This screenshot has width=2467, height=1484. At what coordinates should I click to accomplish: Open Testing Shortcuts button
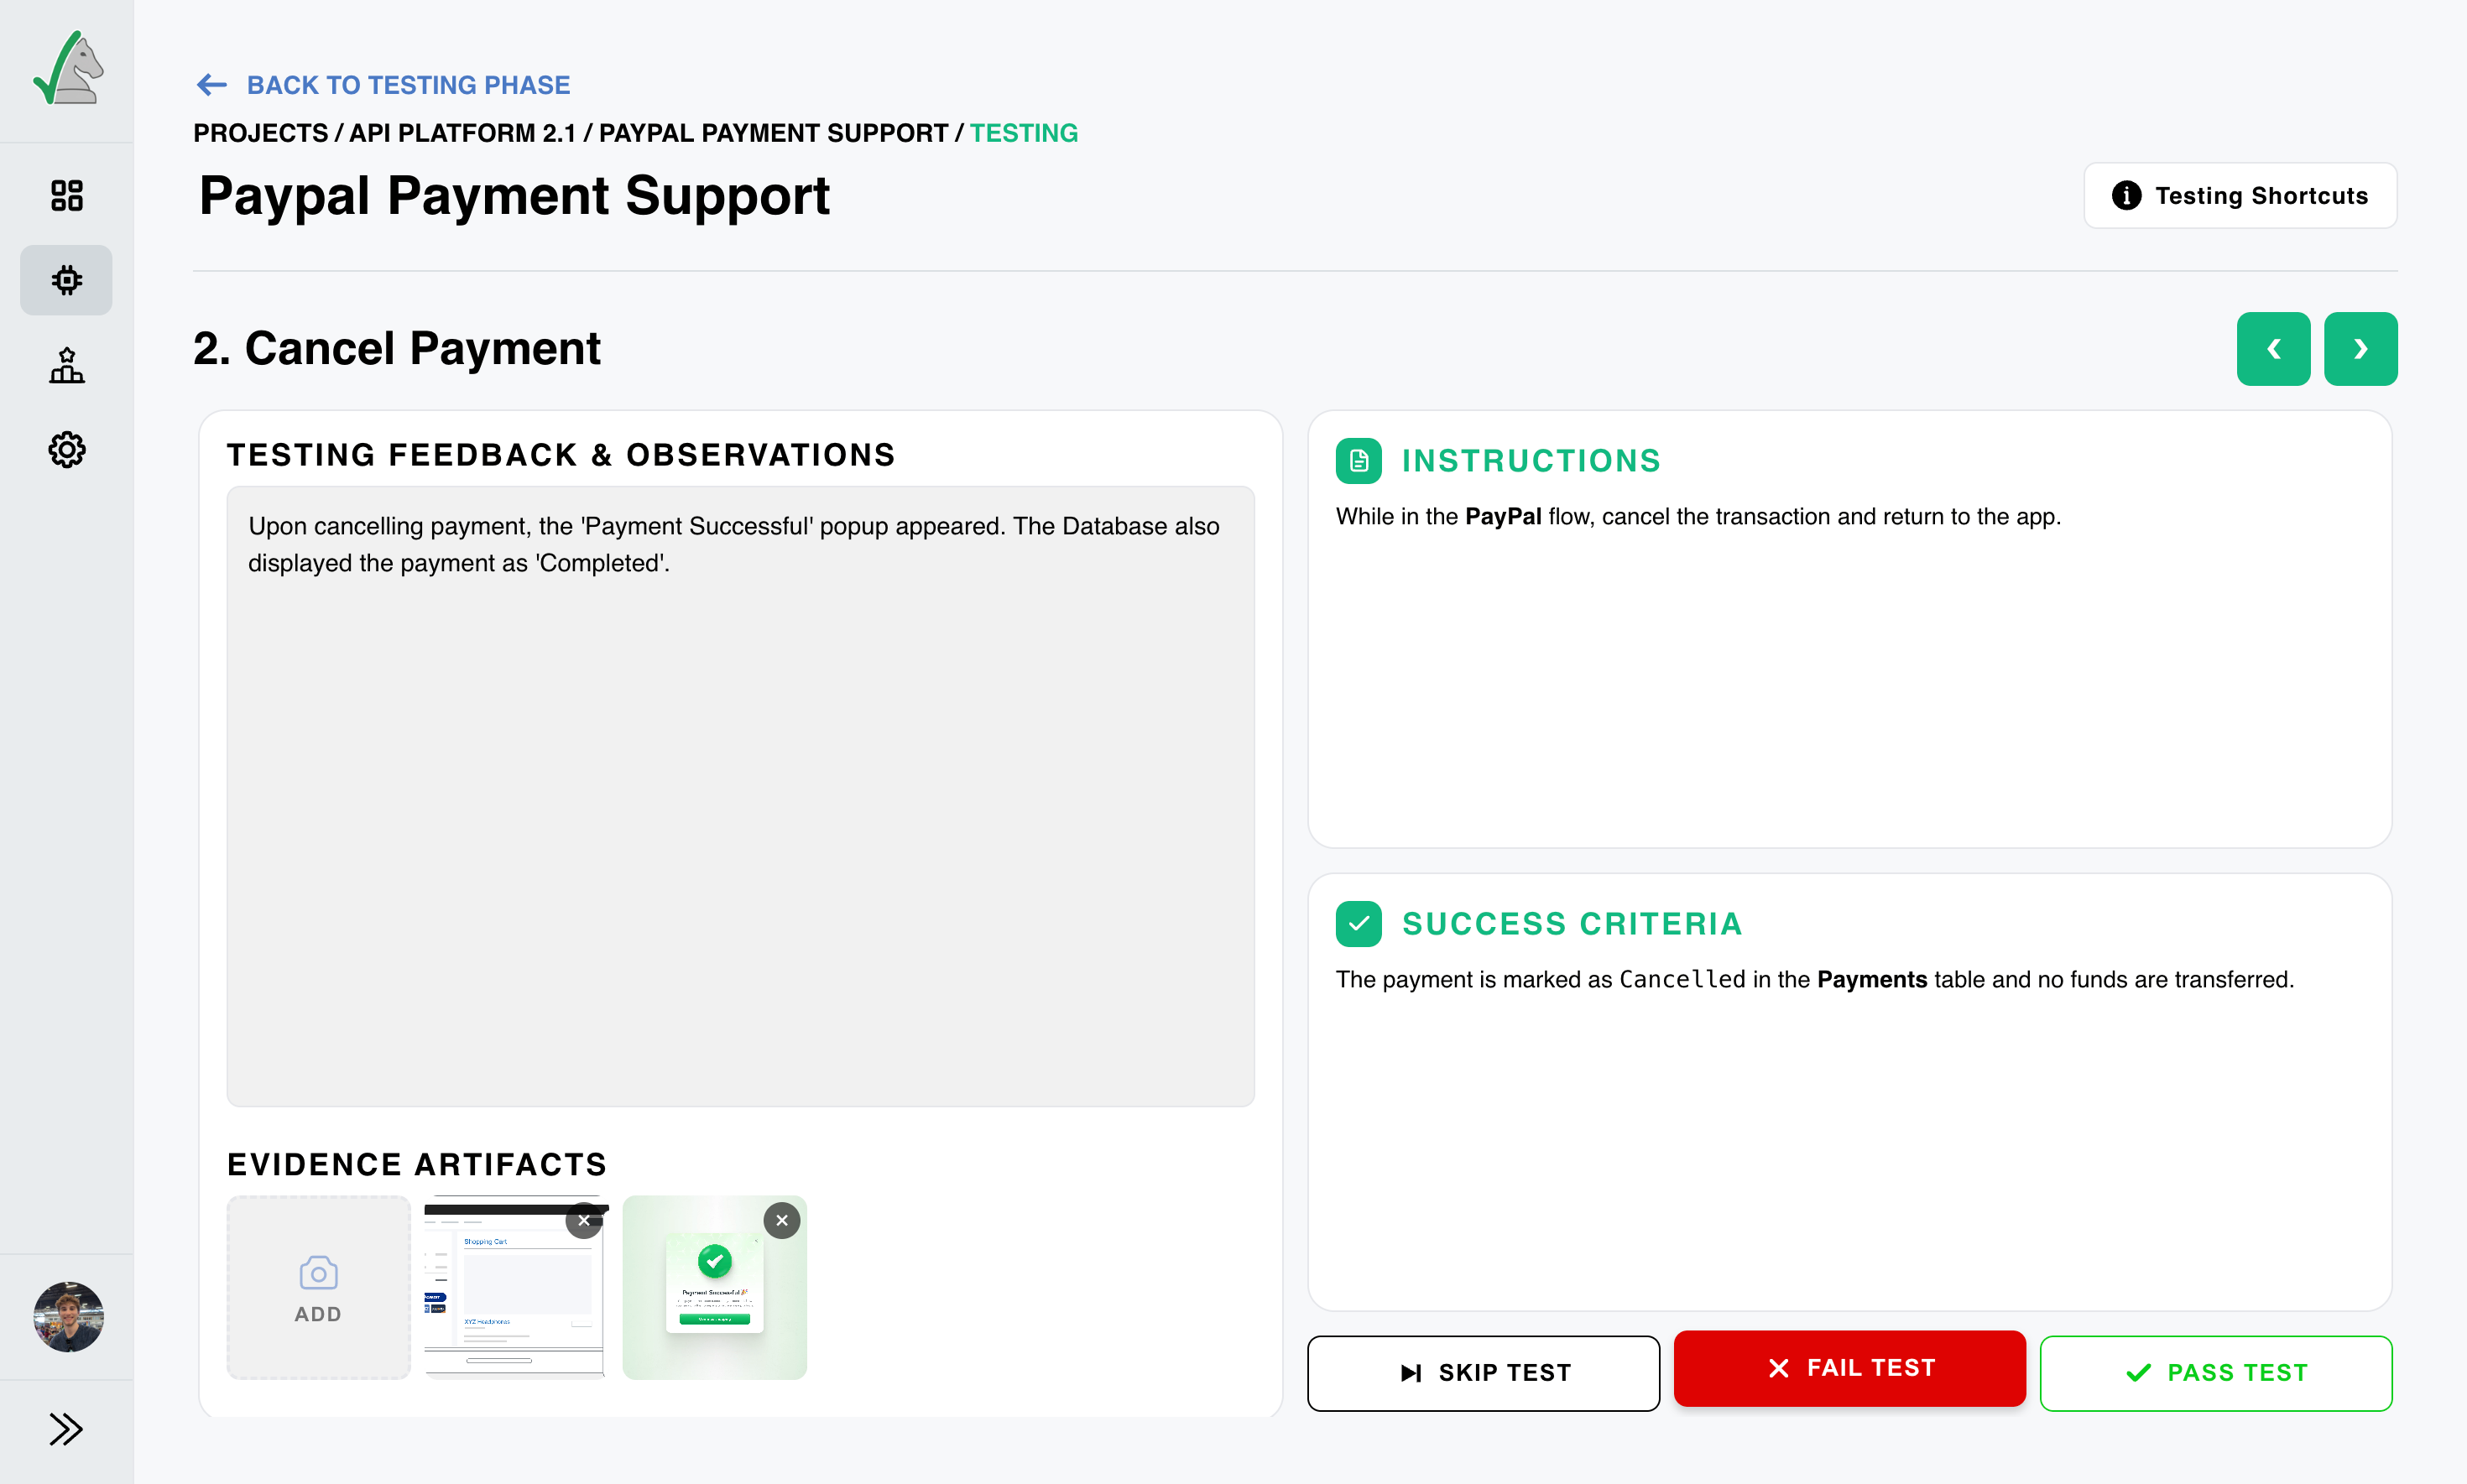pyautogui.click(x=2240, y=196)
